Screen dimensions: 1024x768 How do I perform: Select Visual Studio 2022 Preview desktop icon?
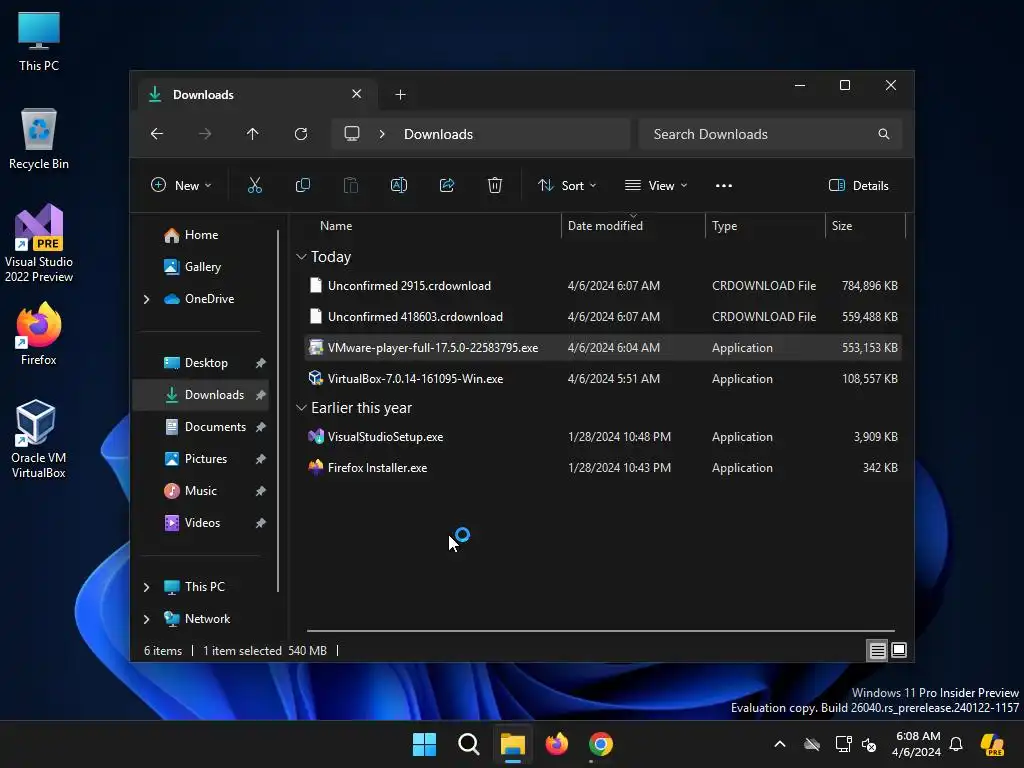(39, 243)
